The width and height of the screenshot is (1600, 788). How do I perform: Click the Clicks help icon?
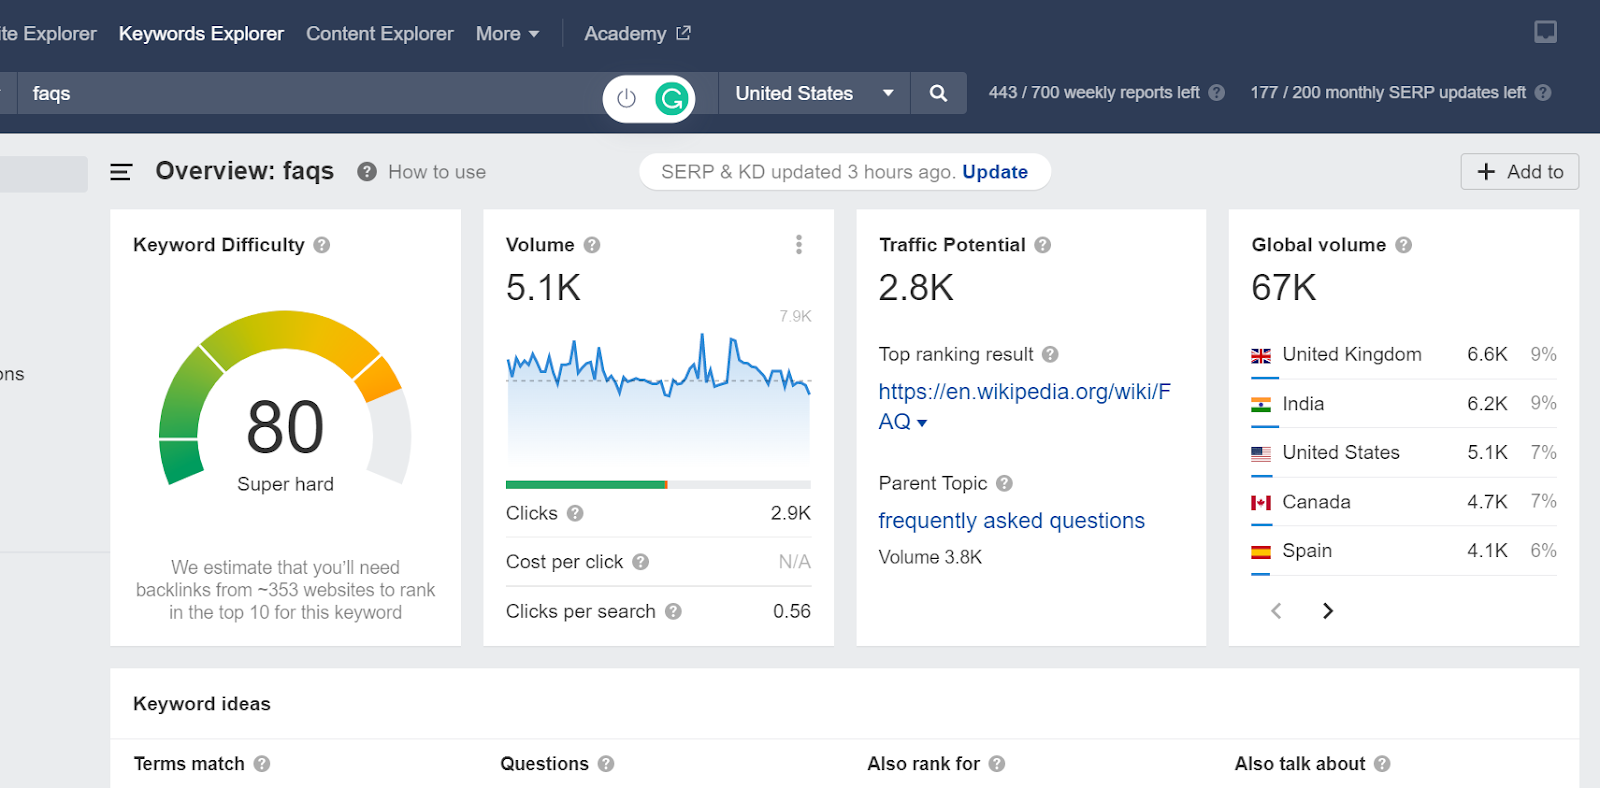575,513
